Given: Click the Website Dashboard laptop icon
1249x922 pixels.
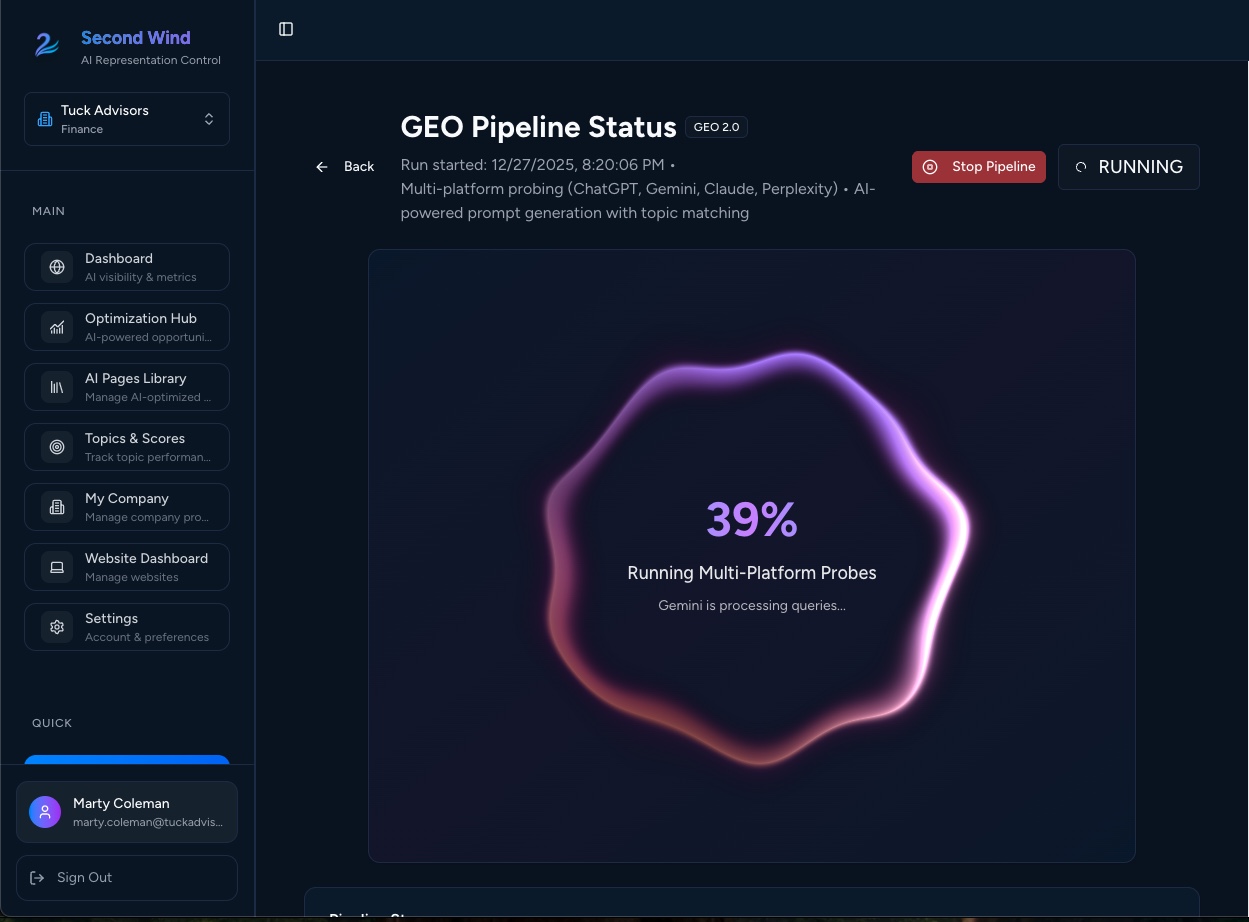Looking at the screenshot, I should coord(57,567).
